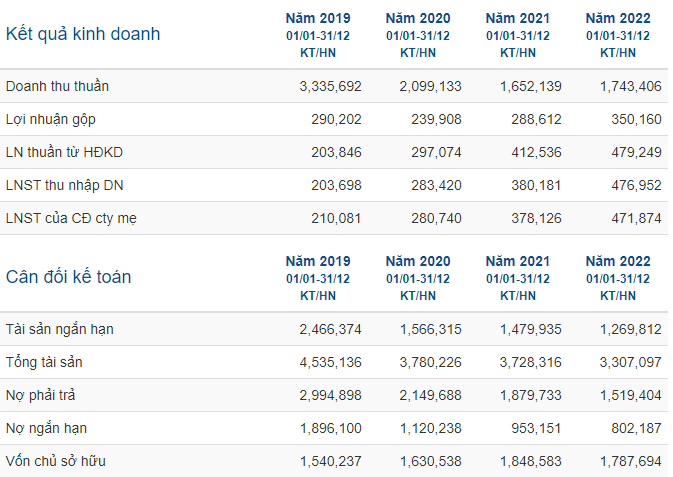Select Năm 2020 column header in Cân đối kế toán

coord(418,278)
